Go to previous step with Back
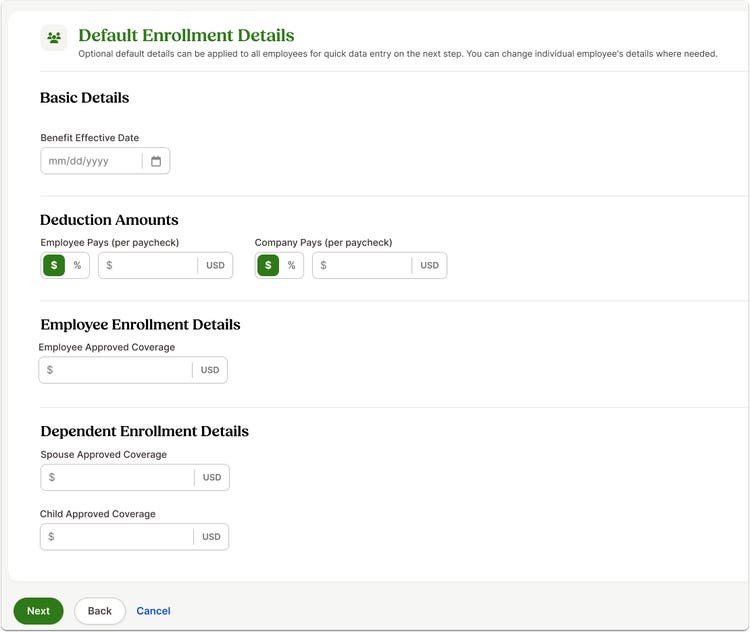This screenshot has height=632, width=750. point(99,611)
